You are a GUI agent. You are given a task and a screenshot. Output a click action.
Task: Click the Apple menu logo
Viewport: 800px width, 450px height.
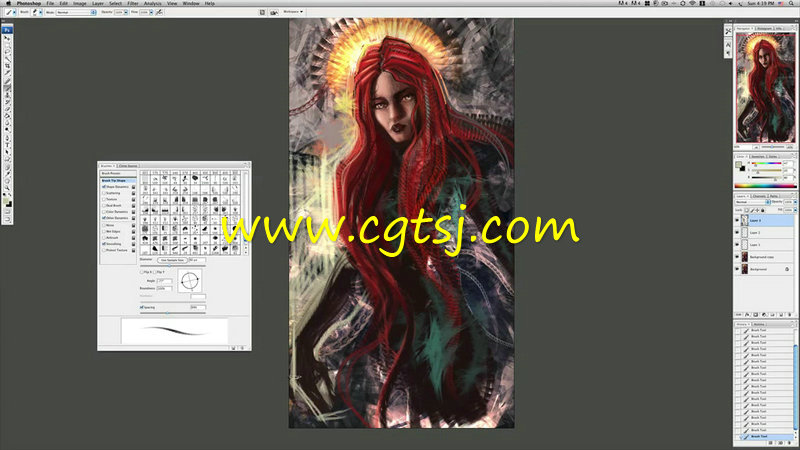pyautogui.click(x=8, y=3)
